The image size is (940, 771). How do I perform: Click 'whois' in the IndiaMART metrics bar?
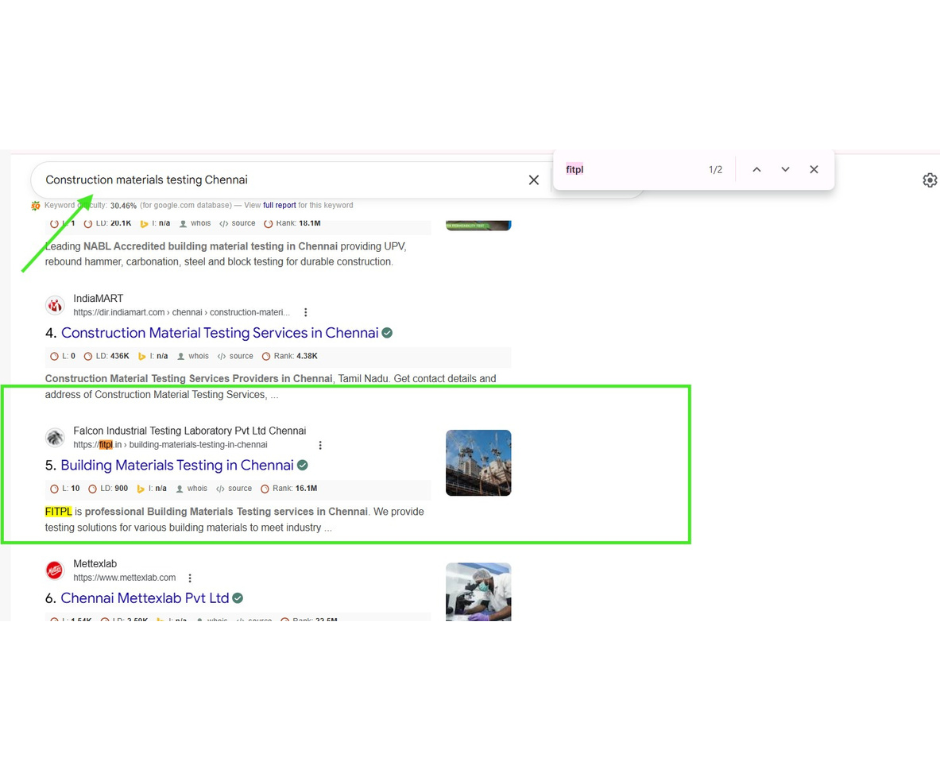click(x=193, y=356)
